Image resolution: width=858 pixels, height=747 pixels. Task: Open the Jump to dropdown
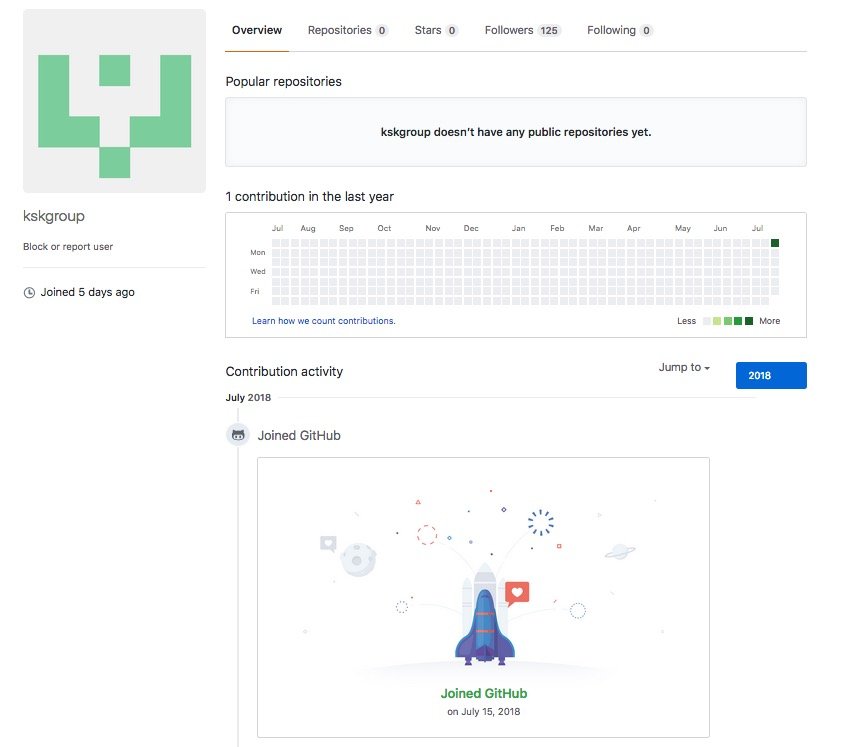click(x=684, y=368)
